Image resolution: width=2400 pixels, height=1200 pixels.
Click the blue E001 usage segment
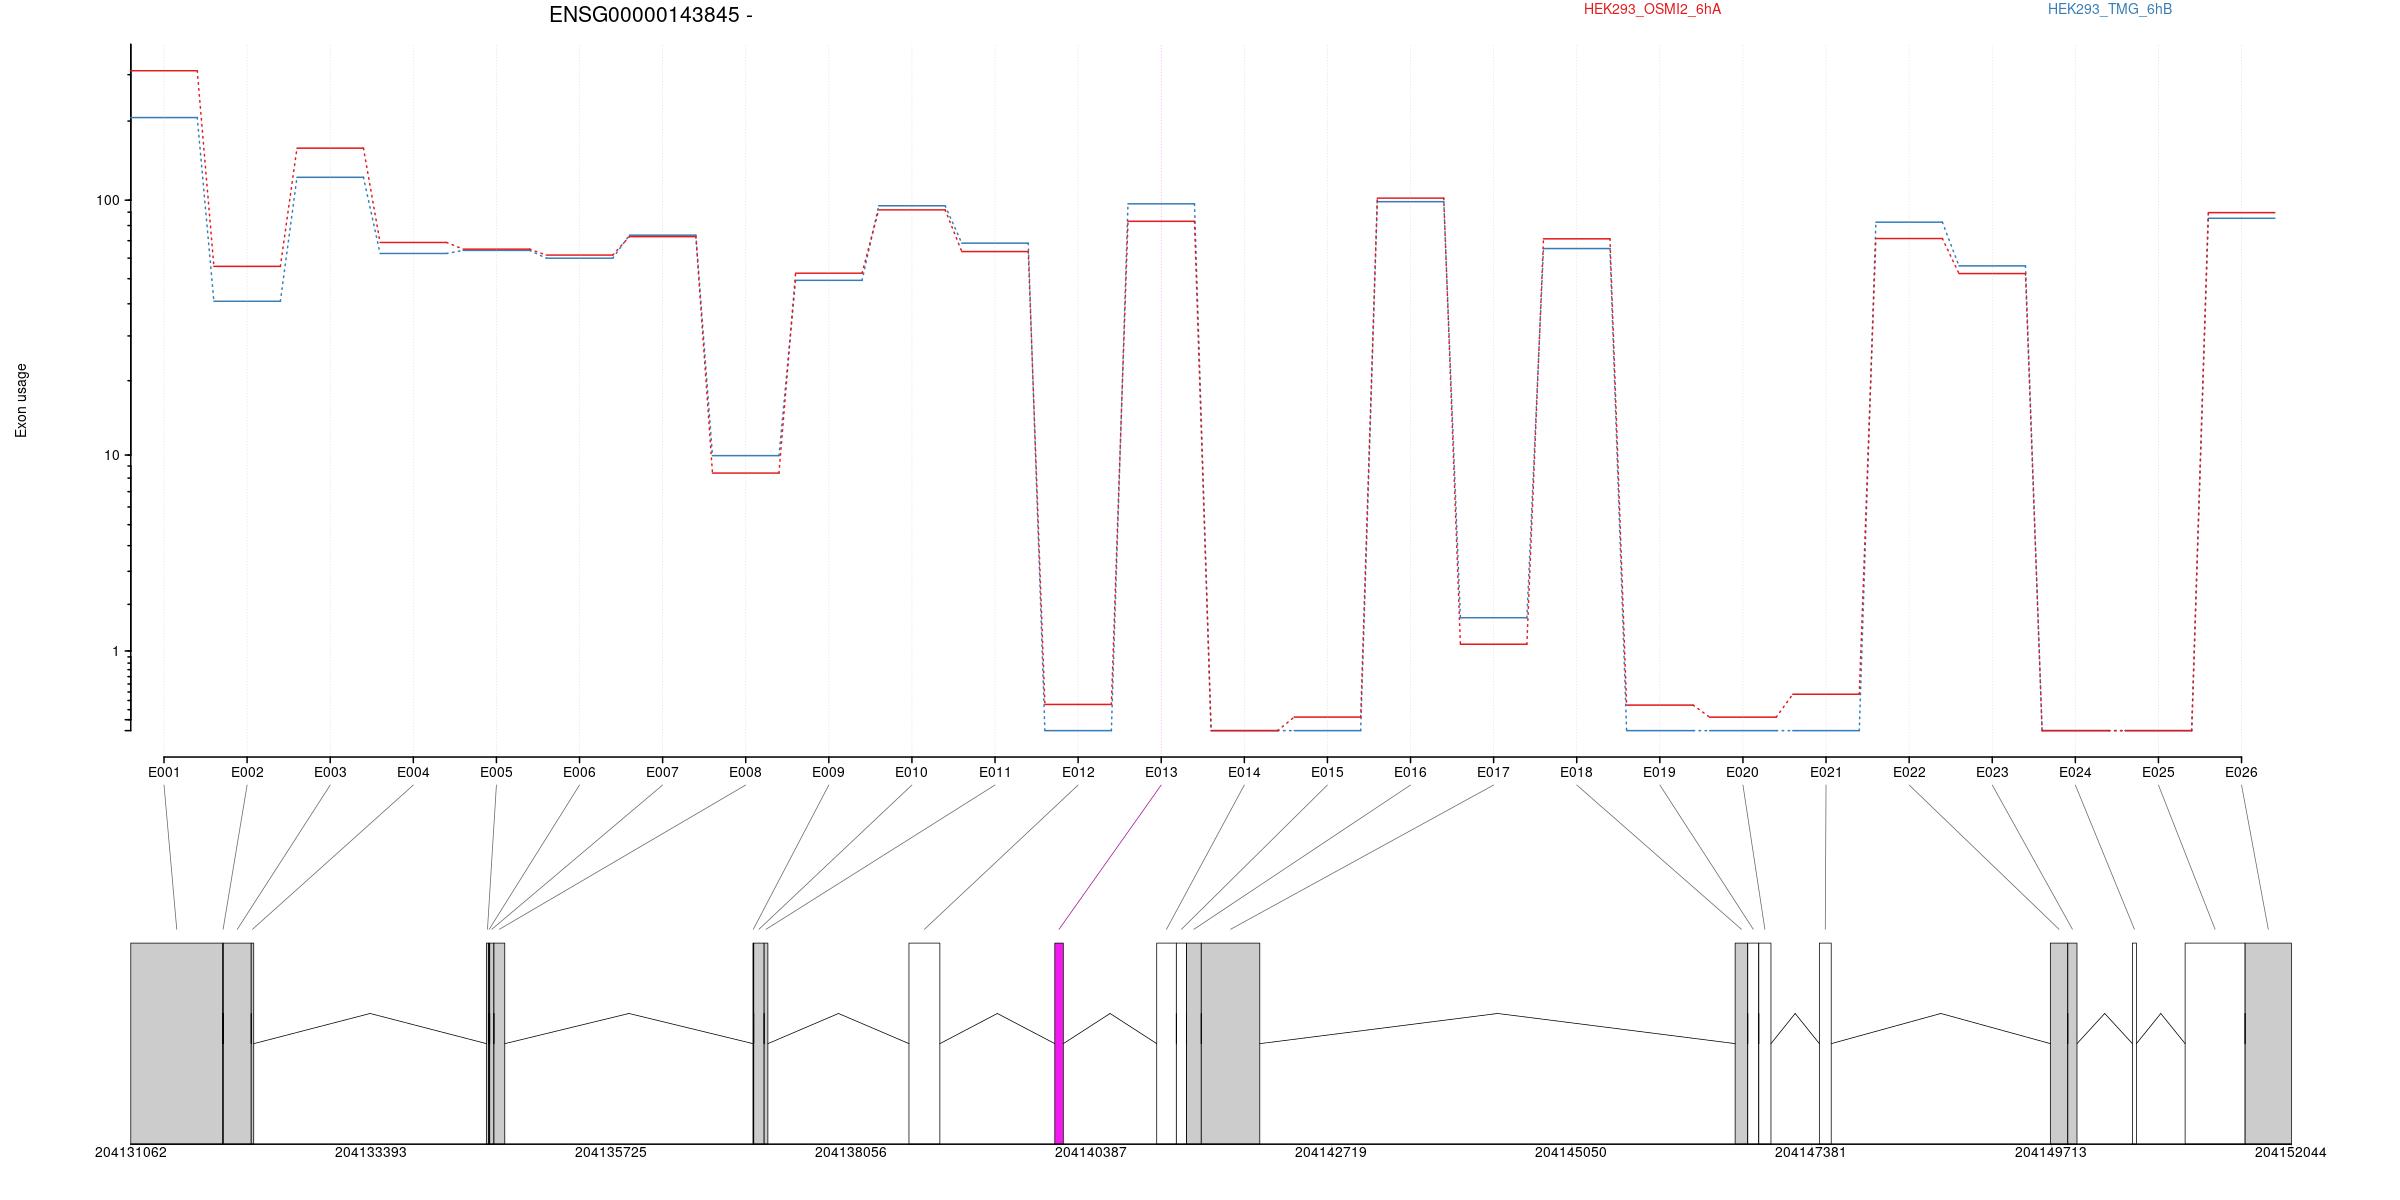[164, 118]
